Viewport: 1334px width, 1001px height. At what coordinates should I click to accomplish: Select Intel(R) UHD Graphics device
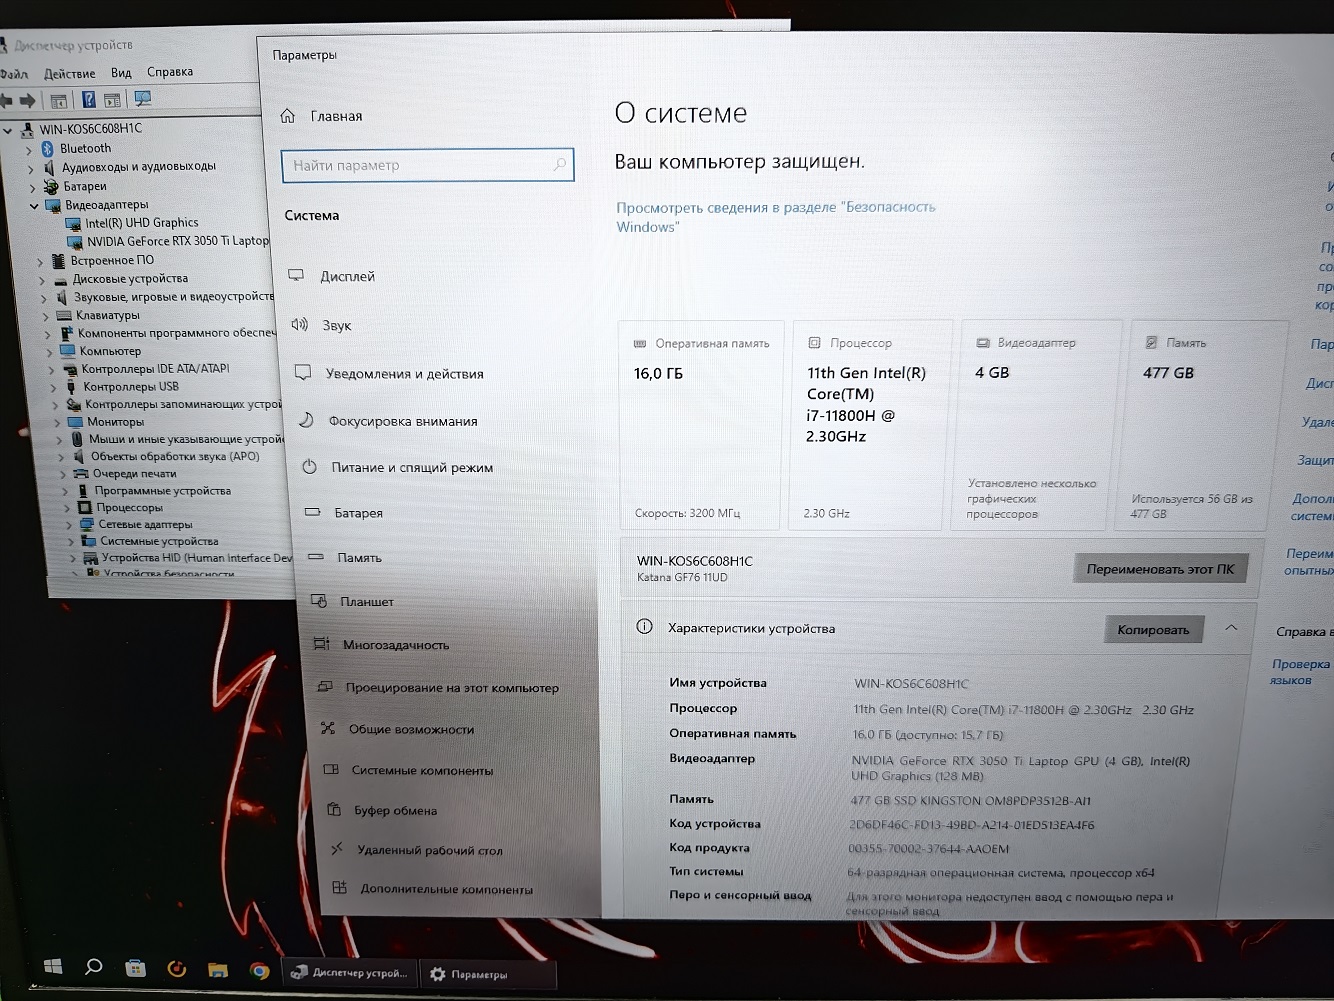pyautogui.click(x=141, y=223)
